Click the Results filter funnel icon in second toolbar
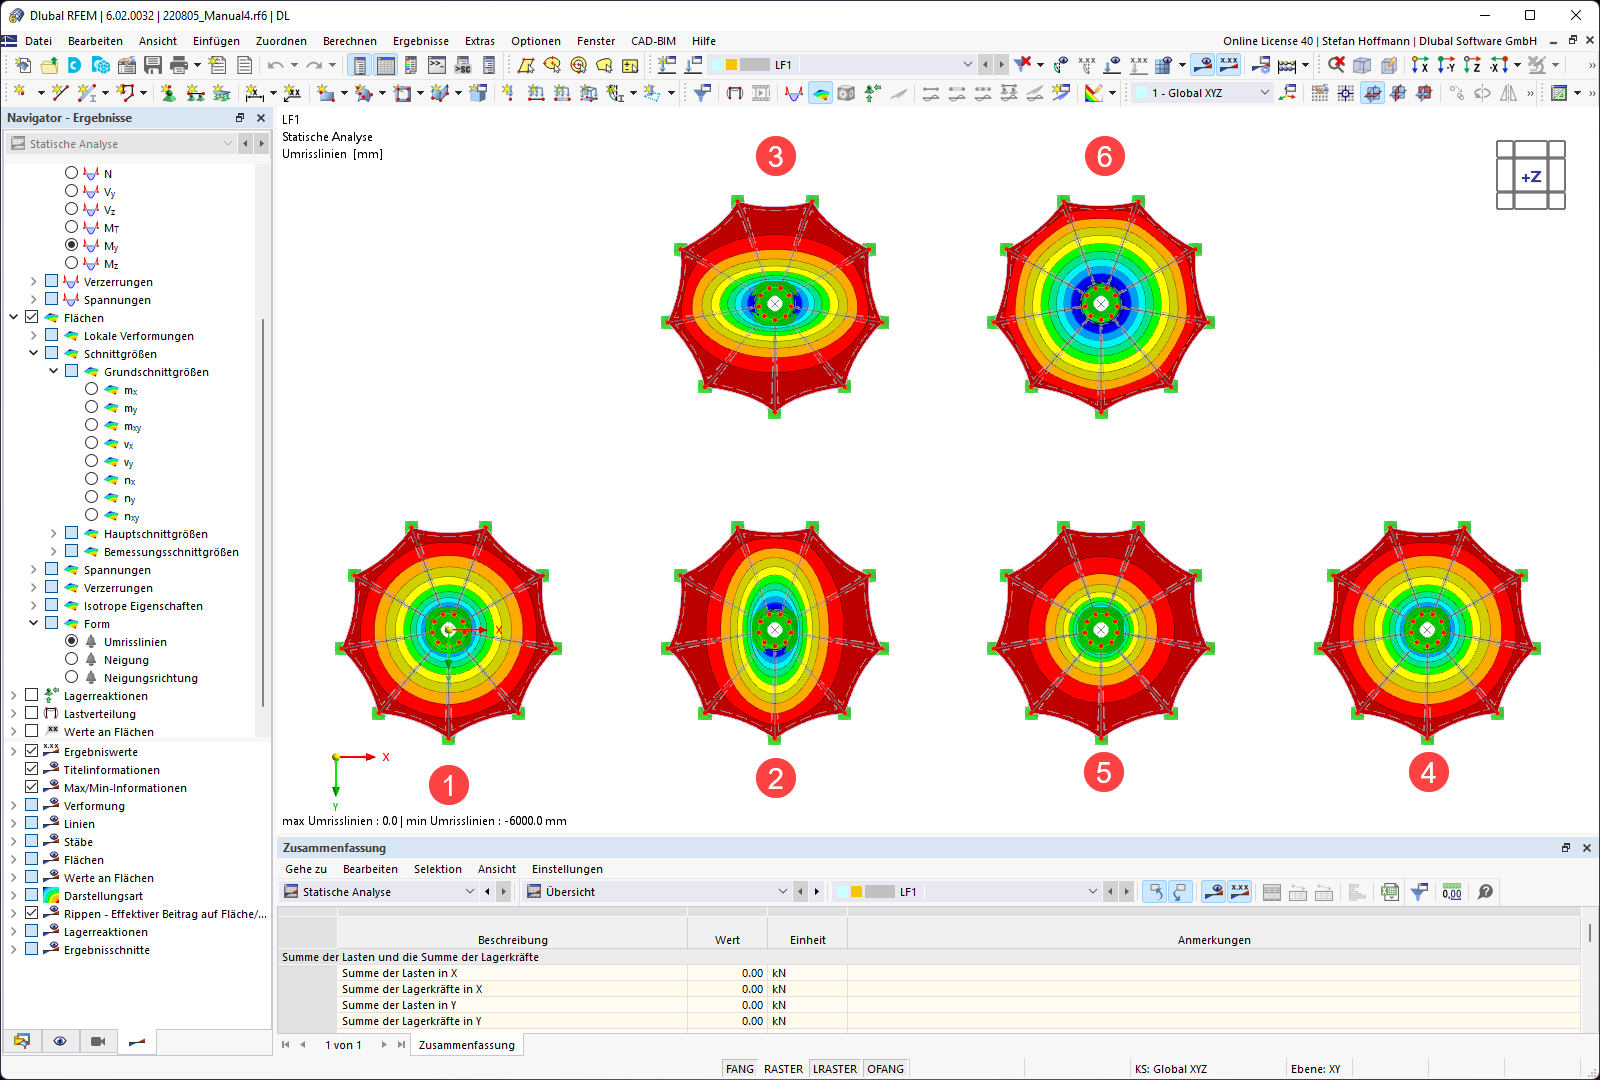Image resolution: width=1600 pixels, height=1080 pixels. pos(702,93)
